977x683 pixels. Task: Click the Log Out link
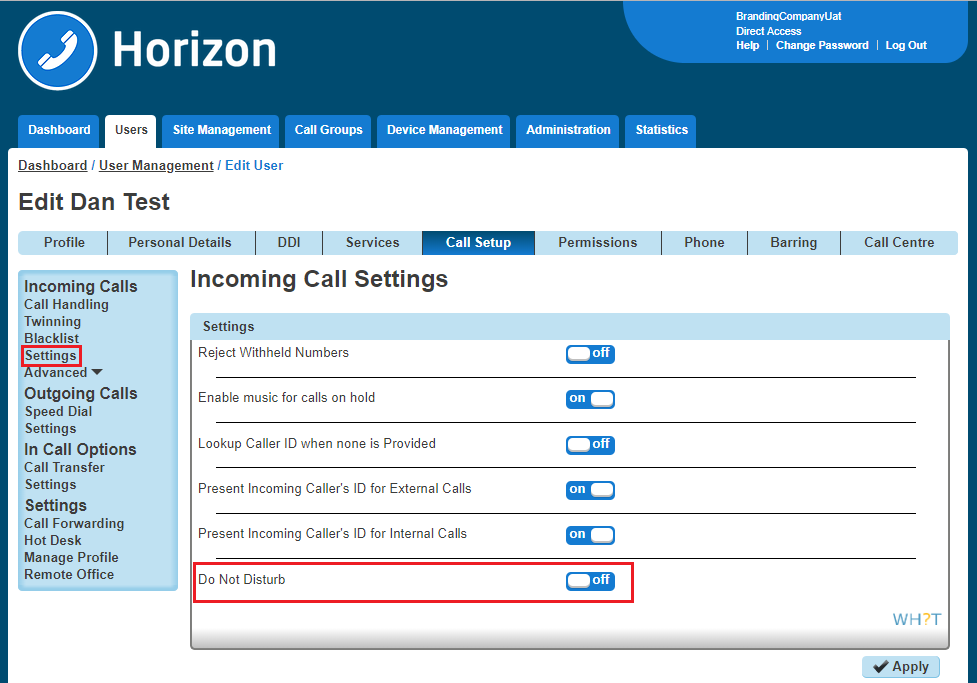tap(906, 45)
